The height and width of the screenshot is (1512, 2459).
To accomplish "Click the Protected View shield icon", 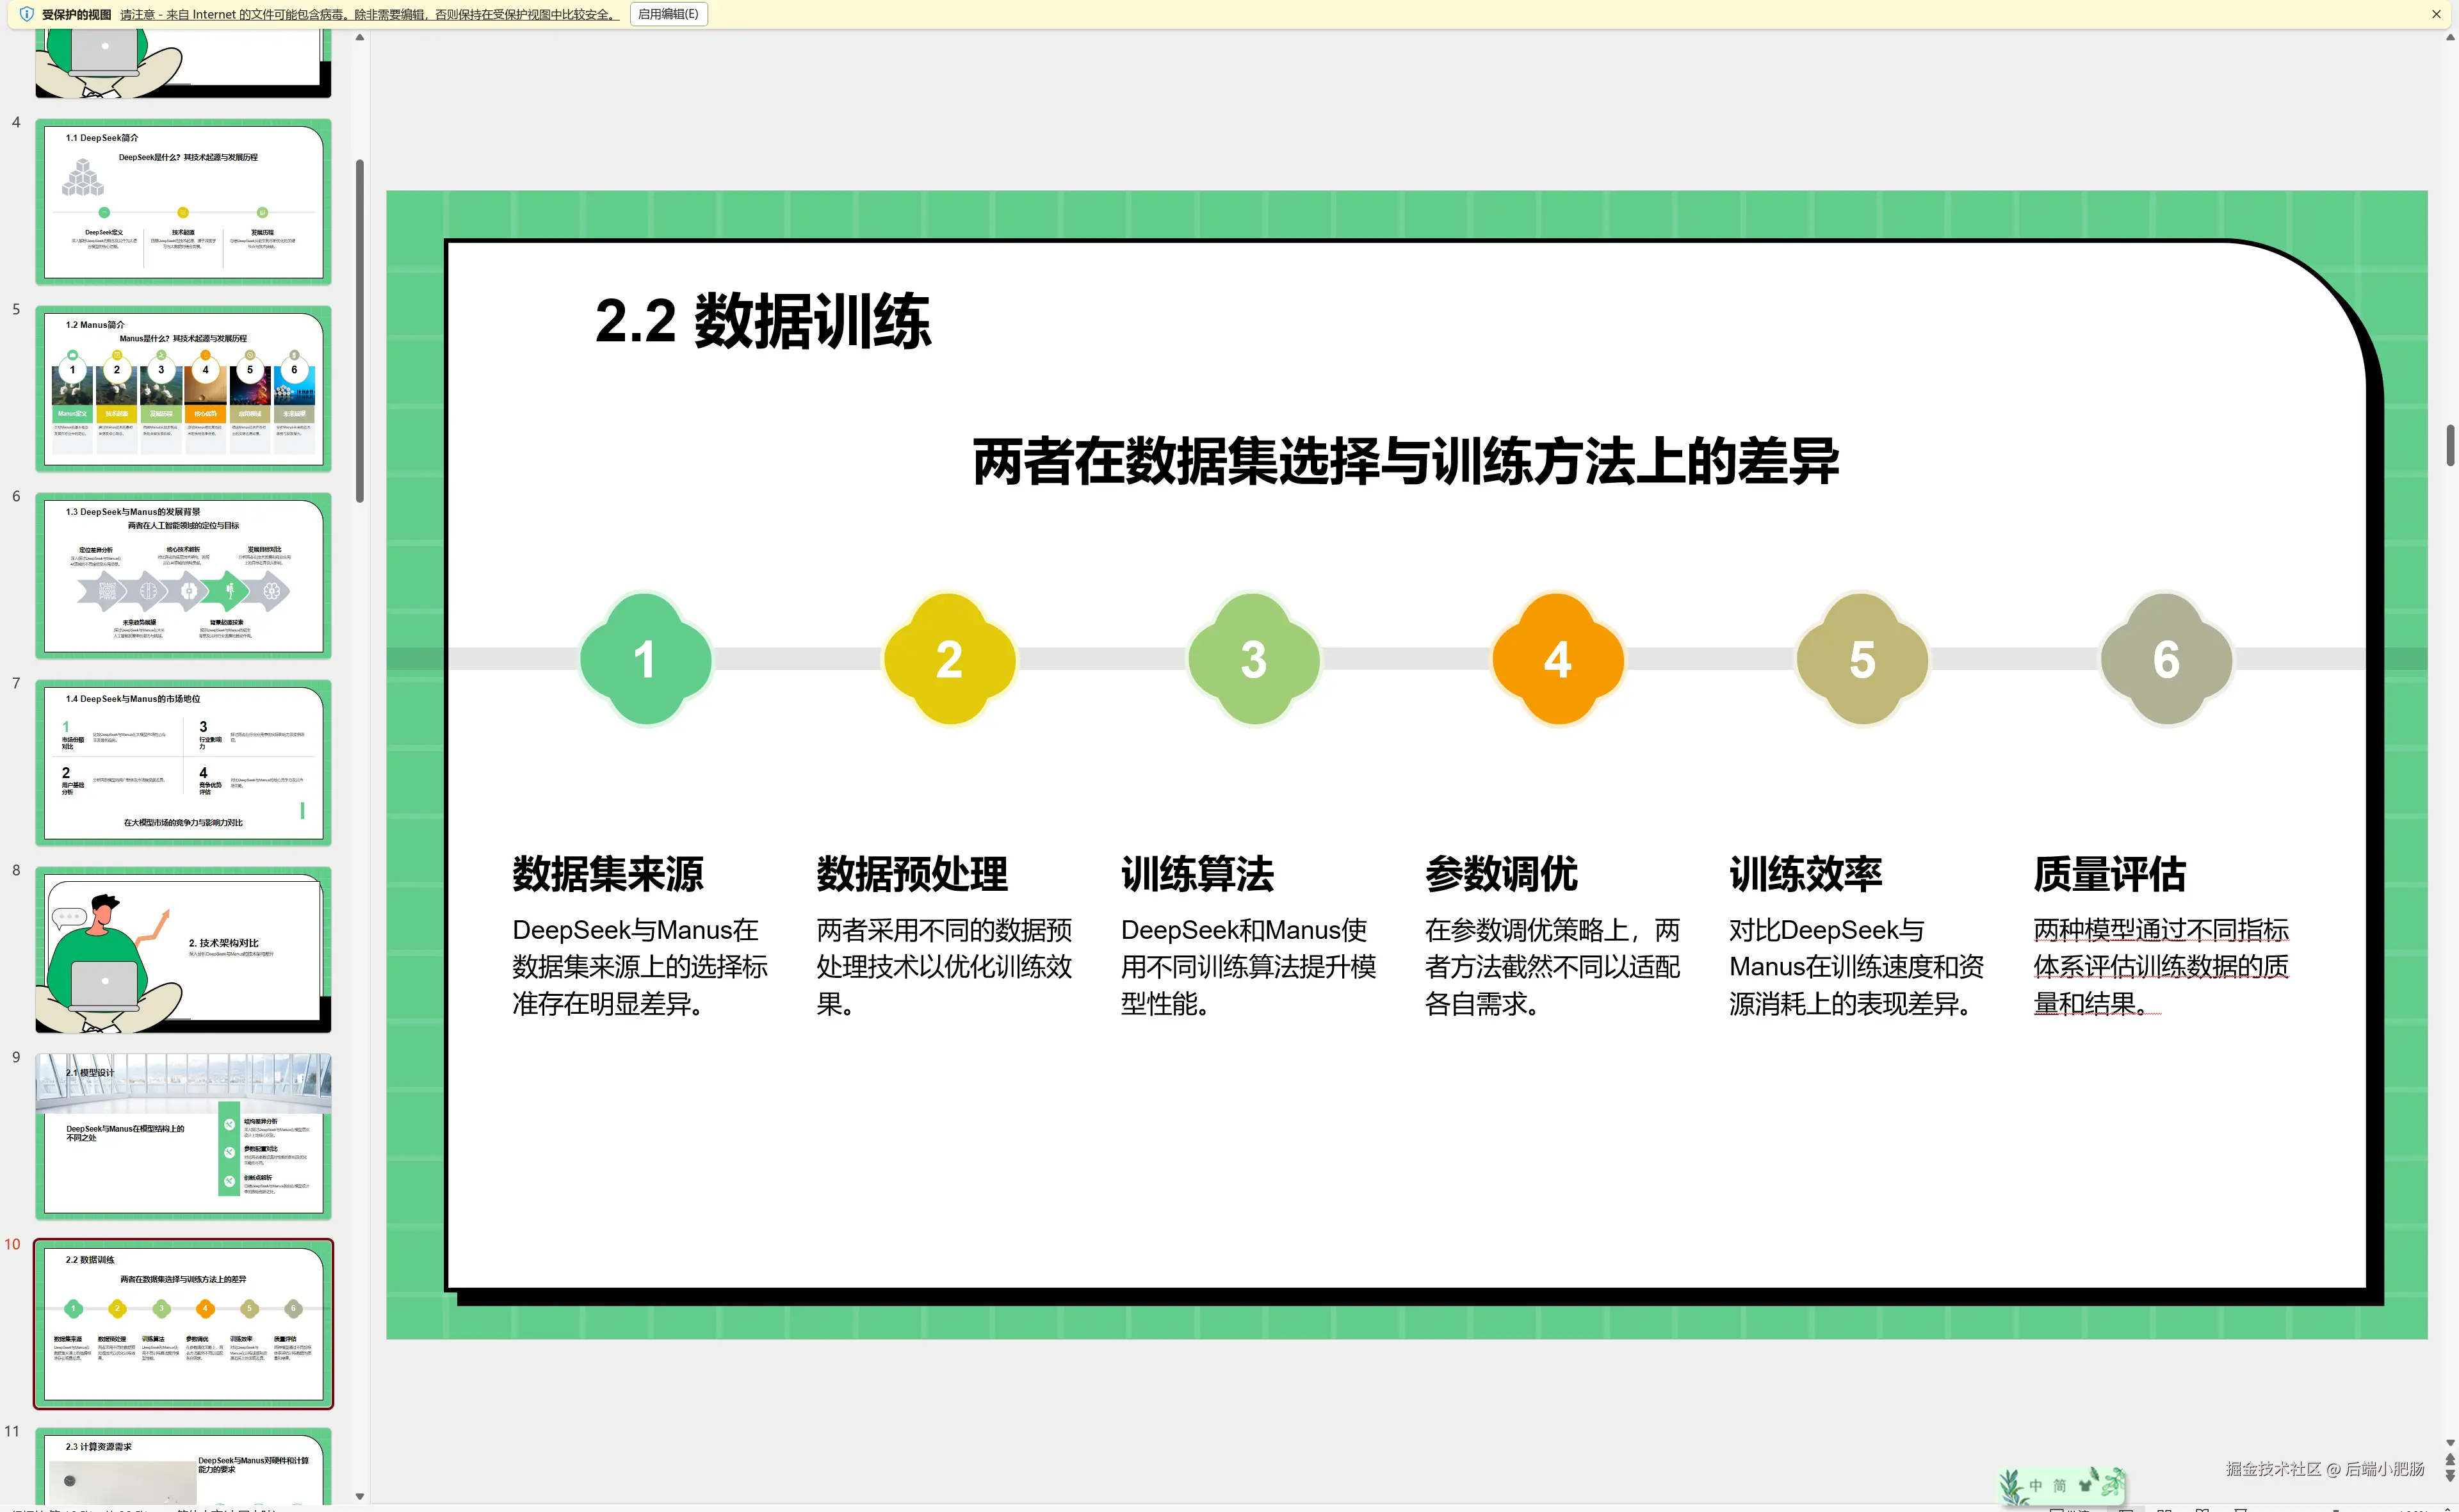I will (27, 14).
